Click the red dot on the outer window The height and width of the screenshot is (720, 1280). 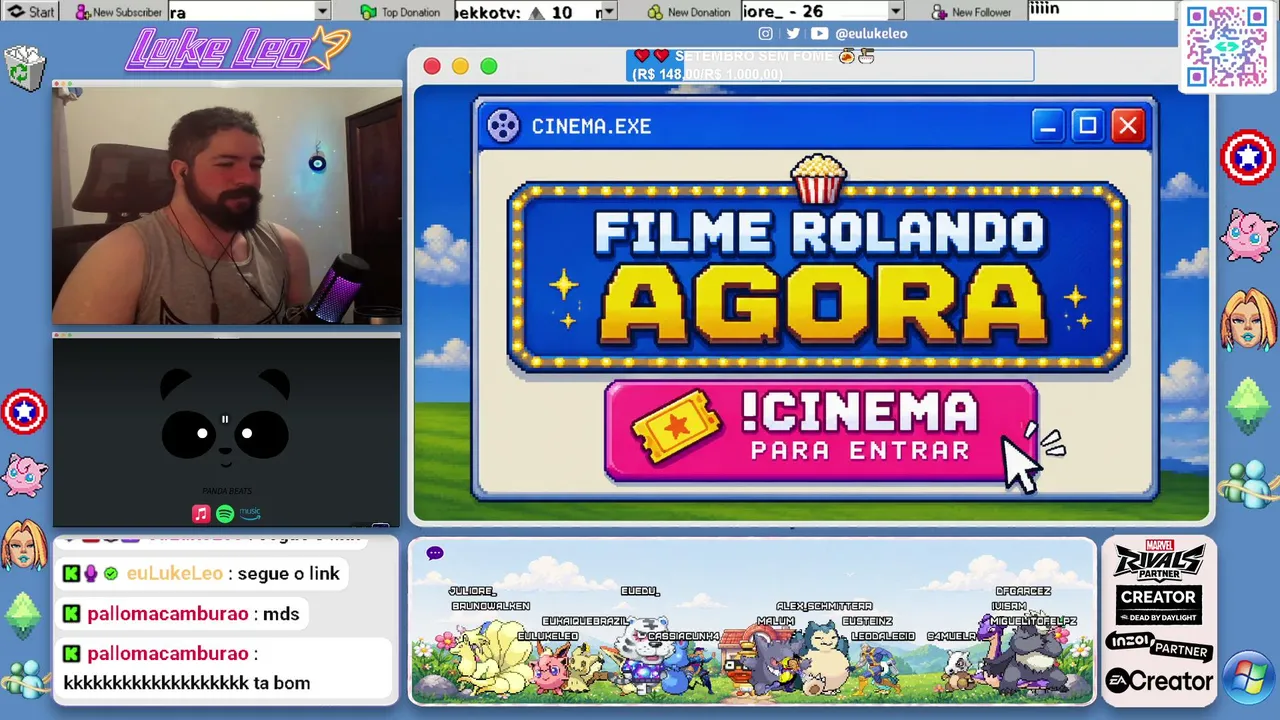click(x=432, y=66)
